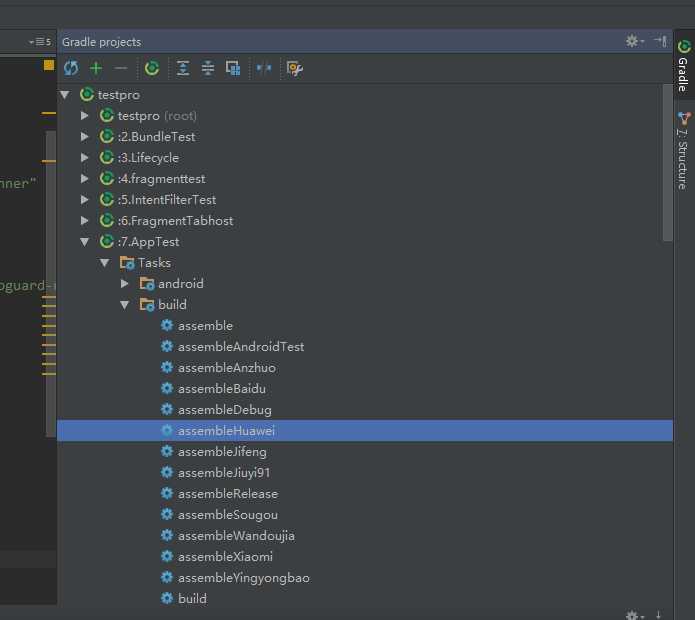Detach external project using minus icon
Screen dimensions: 695x620
pos(121,68)
